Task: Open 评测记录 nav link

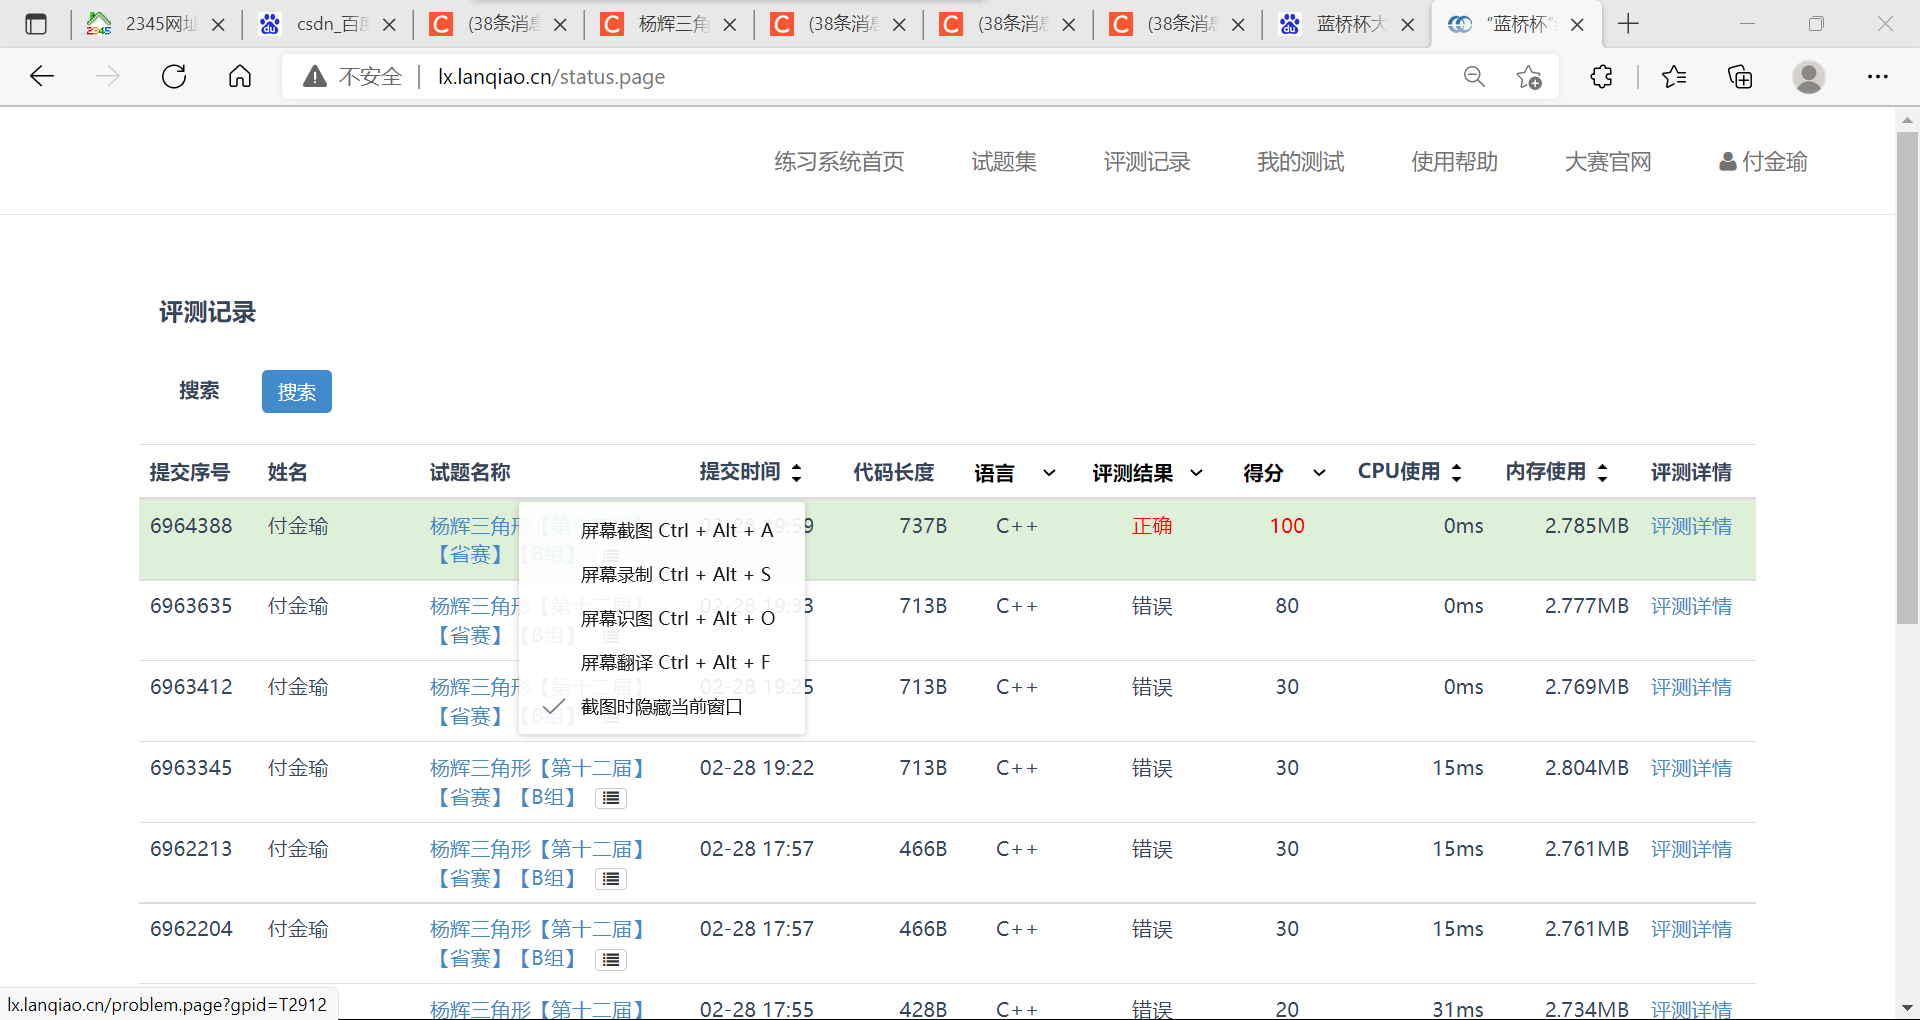Action: (1147, 162)
